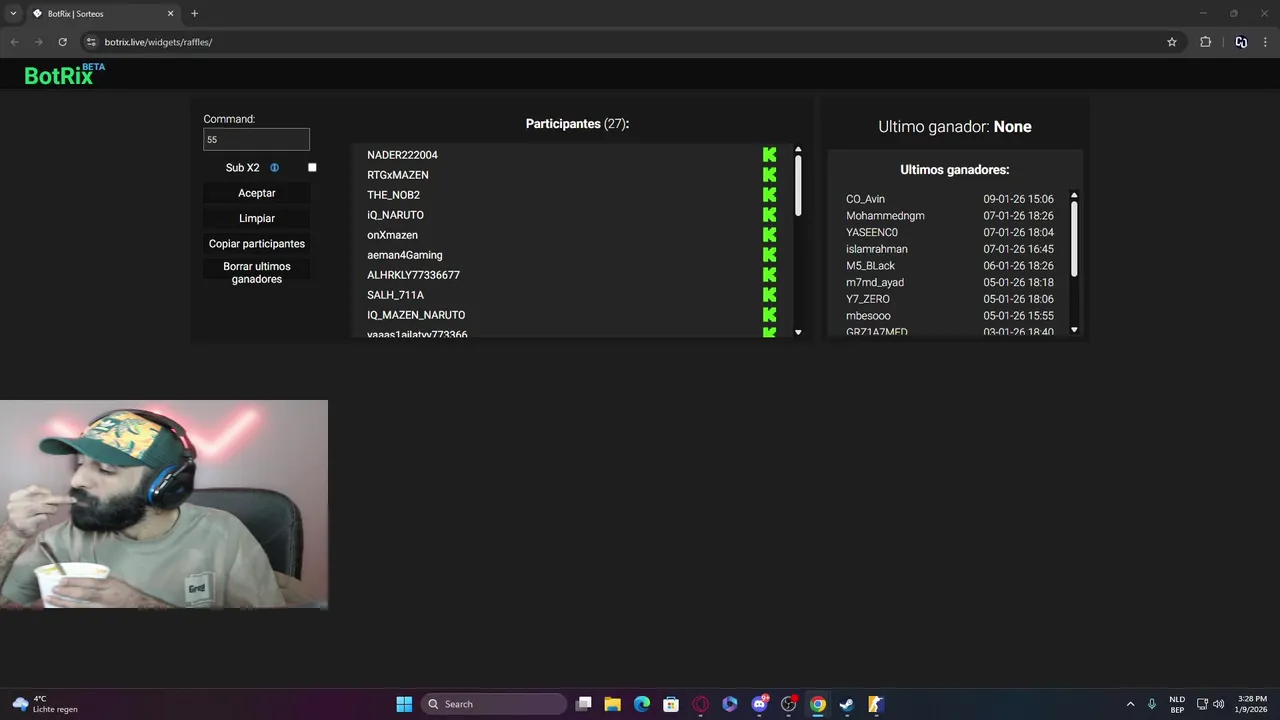Click the Kick icon next to iQ_NARUTO
The image size is (1280, 720).
(769, 215)
